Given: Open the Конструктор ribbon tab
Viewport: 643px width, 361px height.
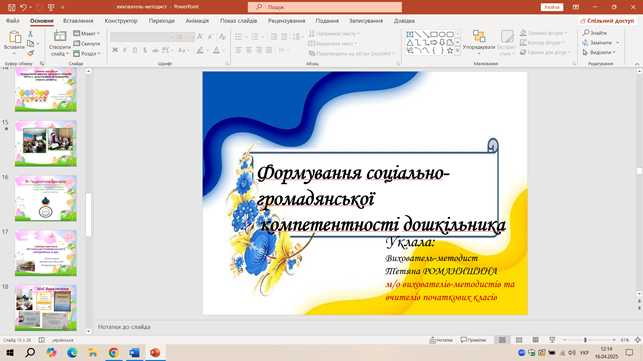Looking at the screenshot, I should [x=121, y=21].
